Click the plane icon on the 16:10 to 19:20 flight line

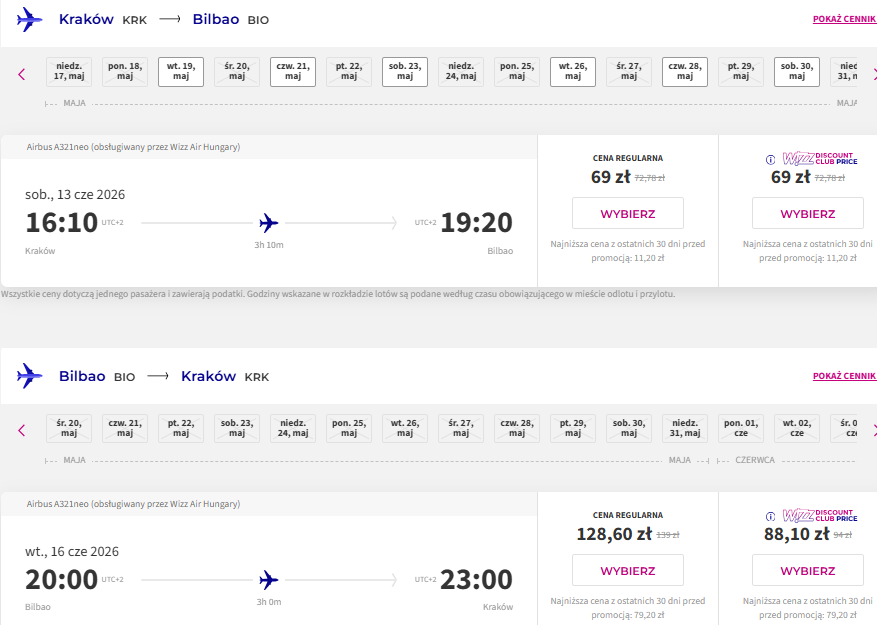[x=269, y=223]
